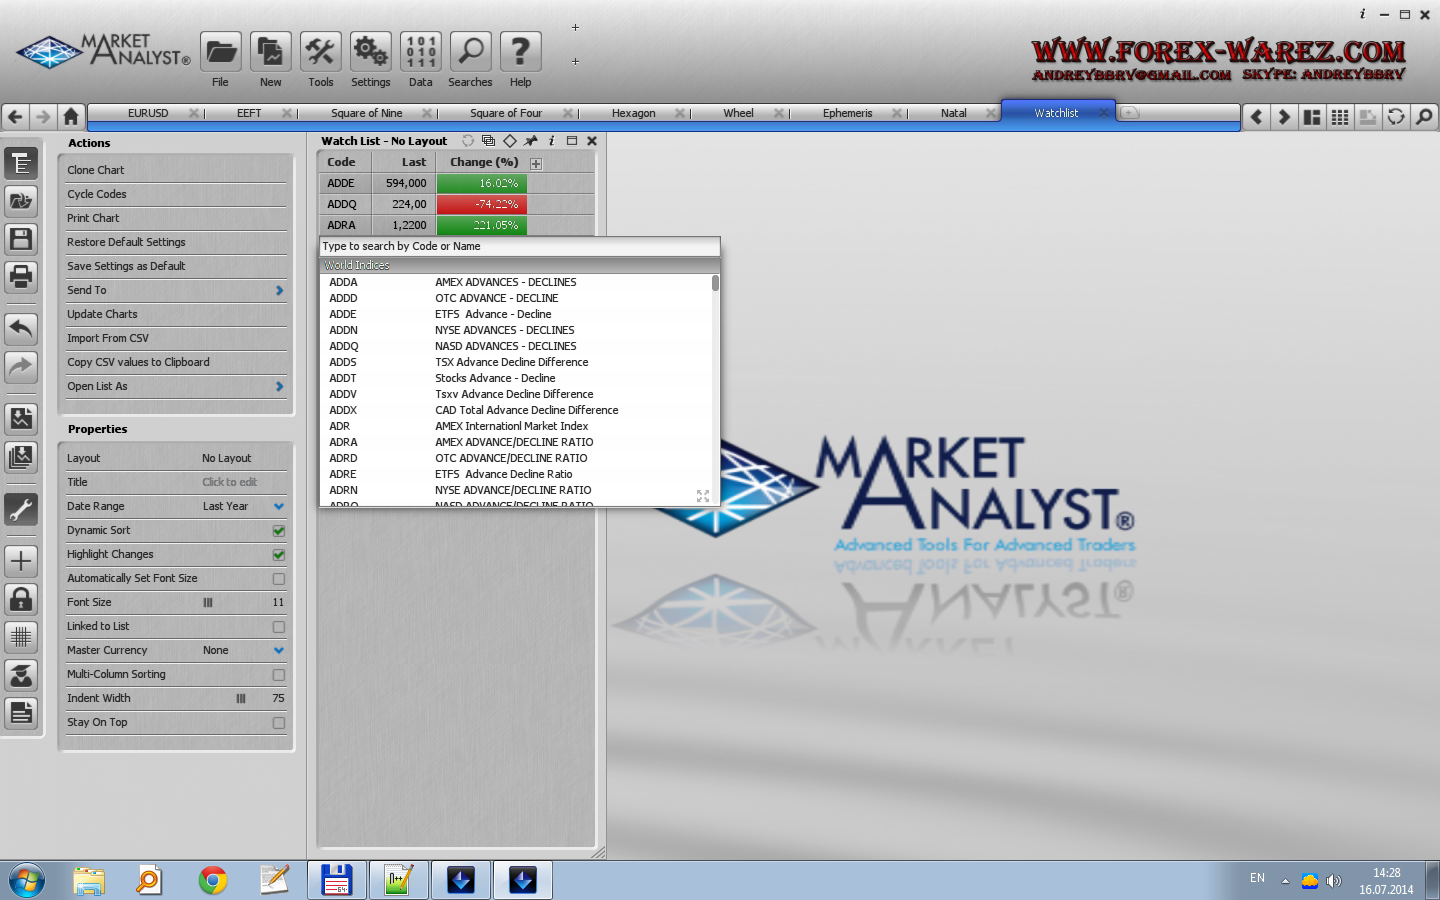
Task: Toggle the Stay On Top checkbox
Action: [279, 723]
